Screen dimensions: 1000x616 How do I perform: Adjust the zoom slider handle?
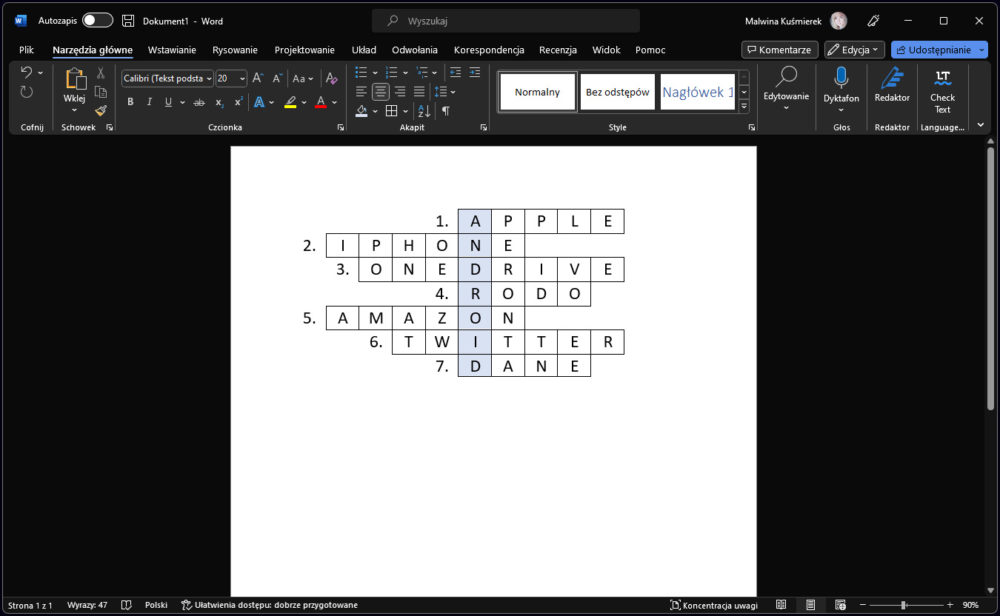pyautogui.click(x=903, y=605)
